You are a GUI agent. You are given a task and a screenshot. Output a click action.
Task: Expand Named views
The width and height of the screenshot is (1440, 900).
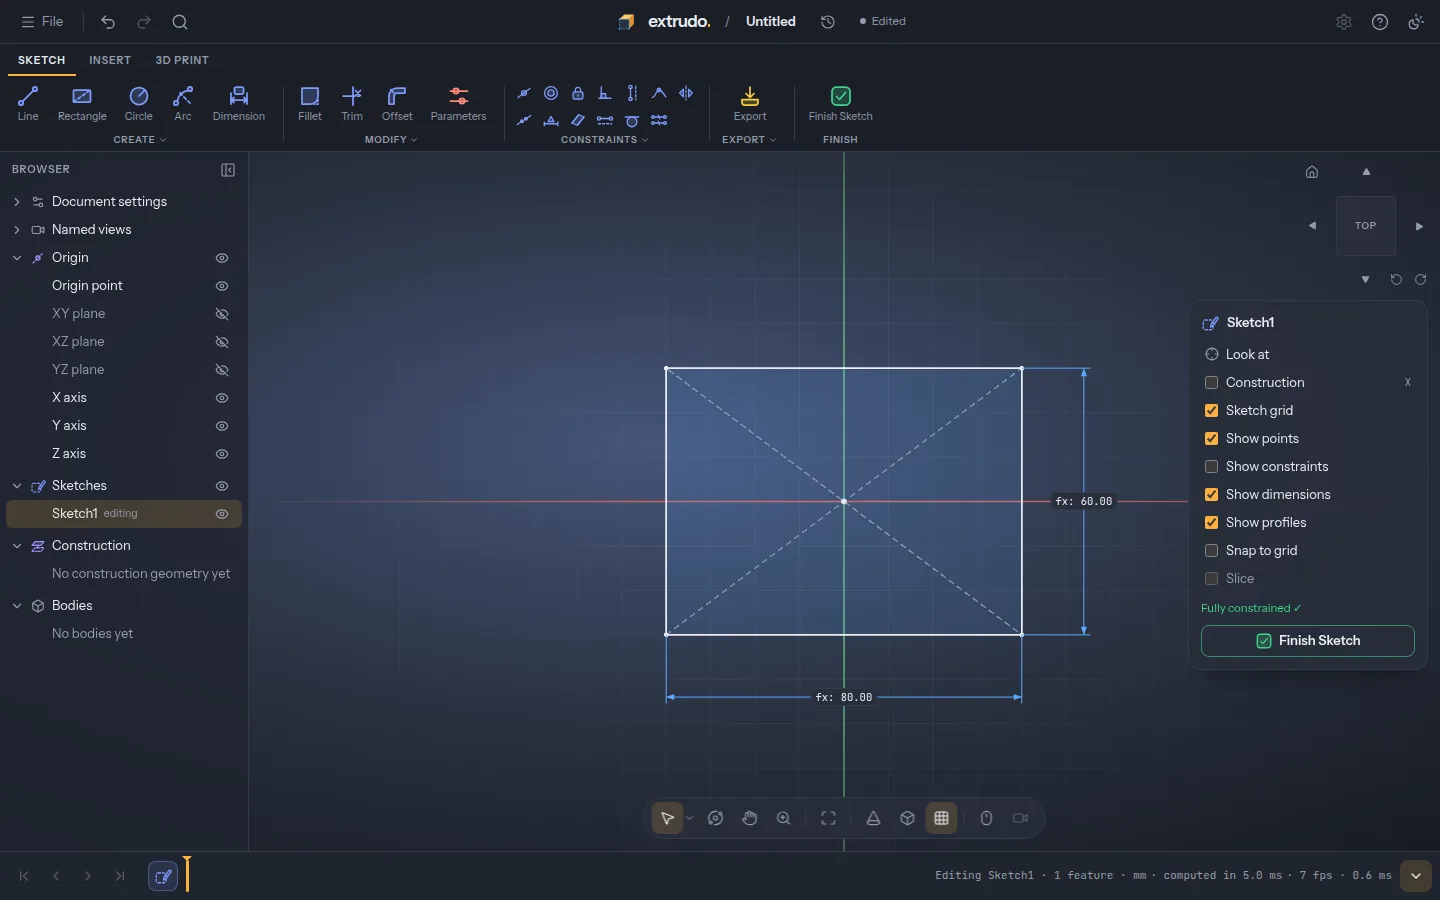tap(17, 230)
